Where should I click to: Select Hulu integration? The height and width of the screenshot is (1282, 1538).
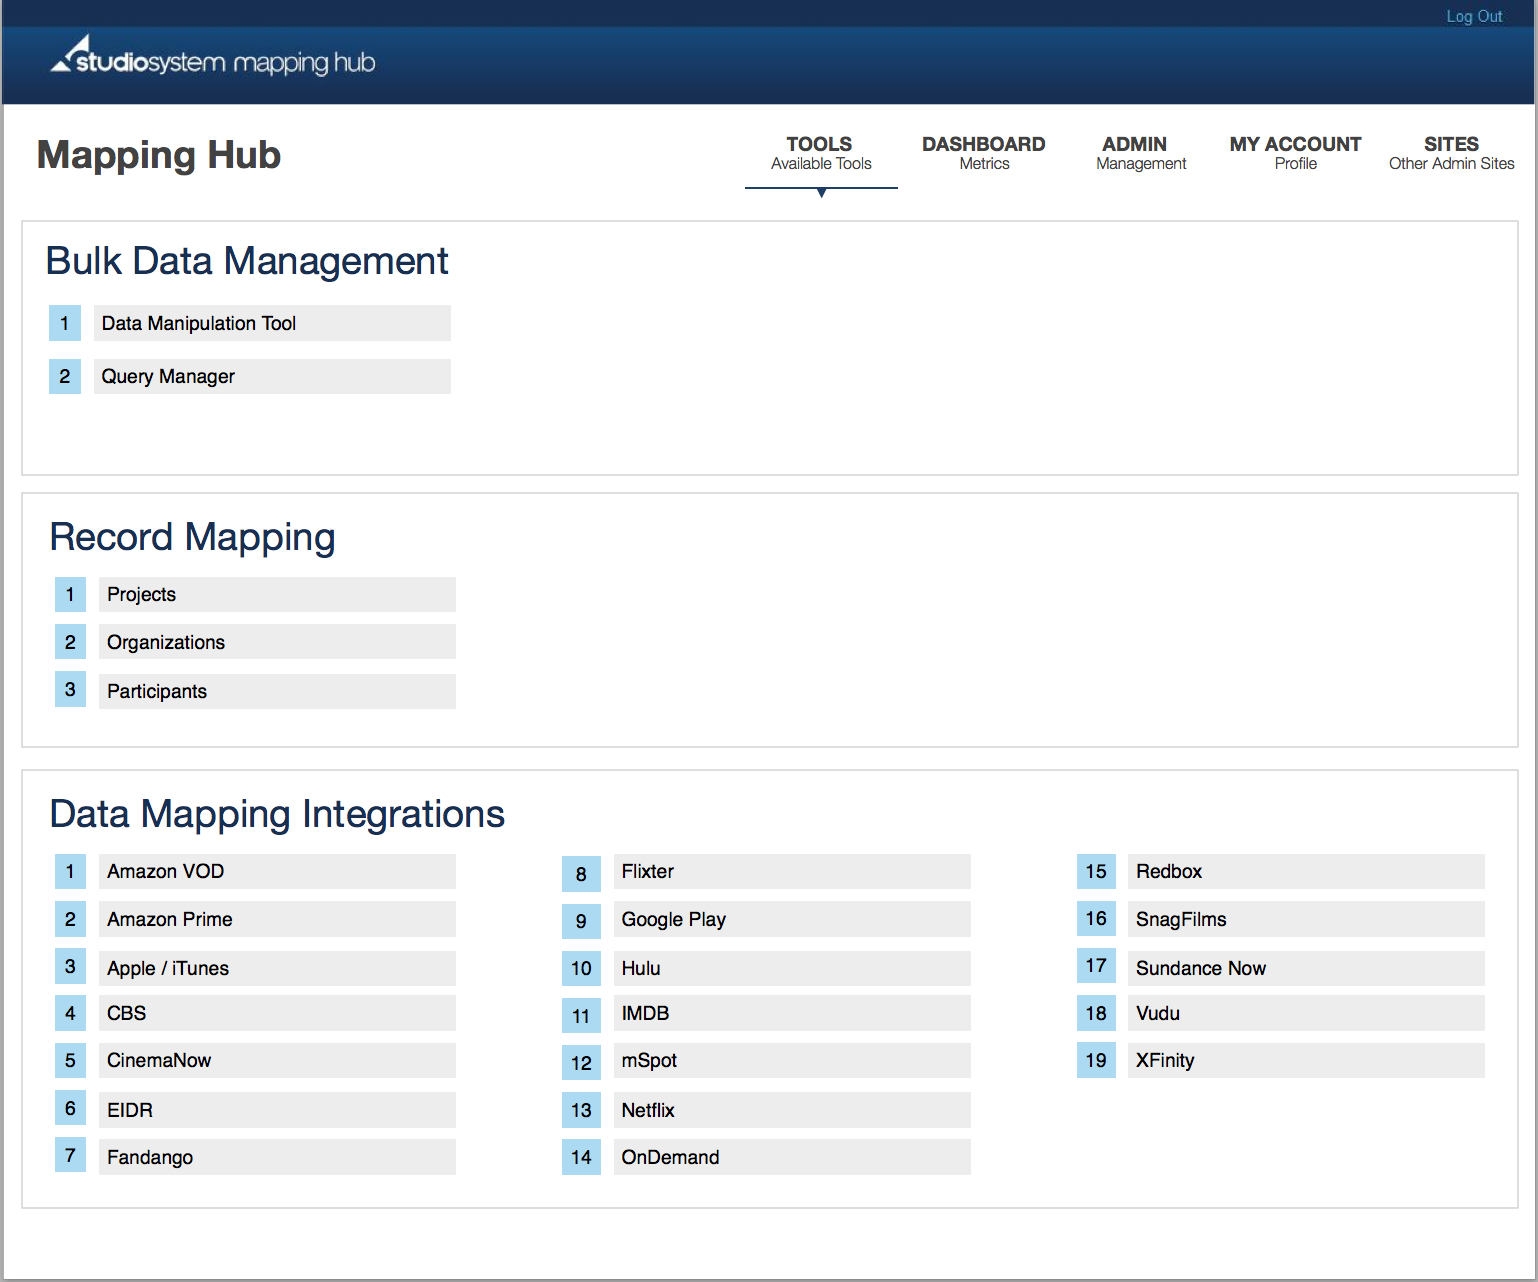[792, 968]
